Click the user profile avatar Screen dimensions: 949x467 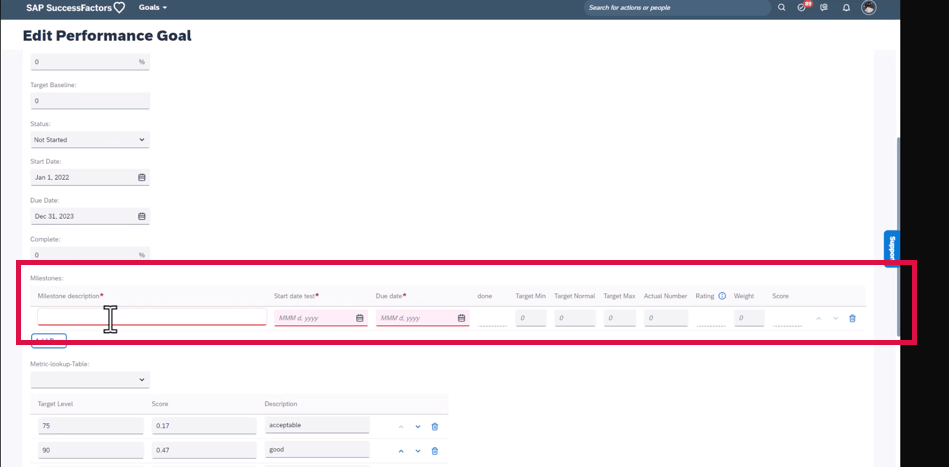[x=869, y=7]
